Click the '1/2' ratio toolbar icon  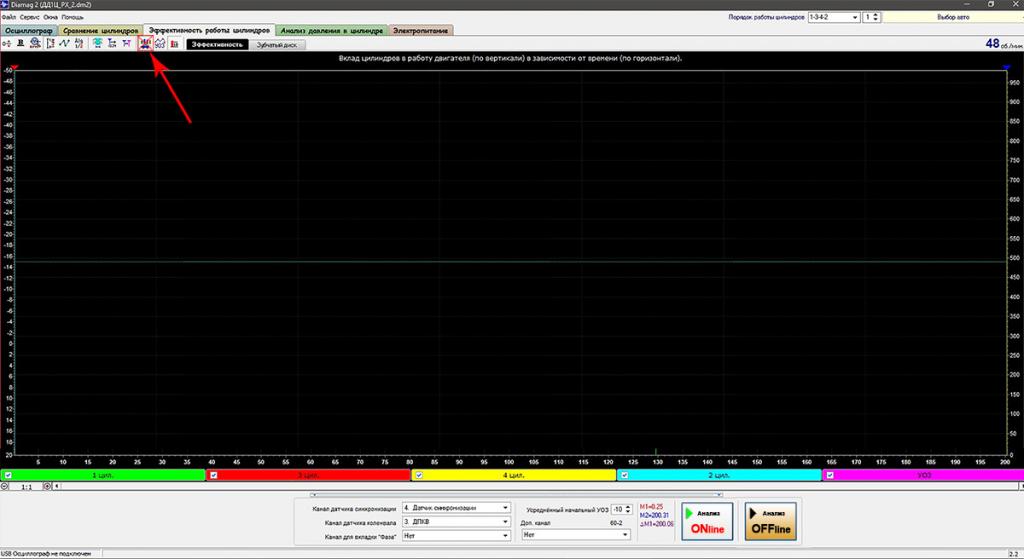pos(79,44)
